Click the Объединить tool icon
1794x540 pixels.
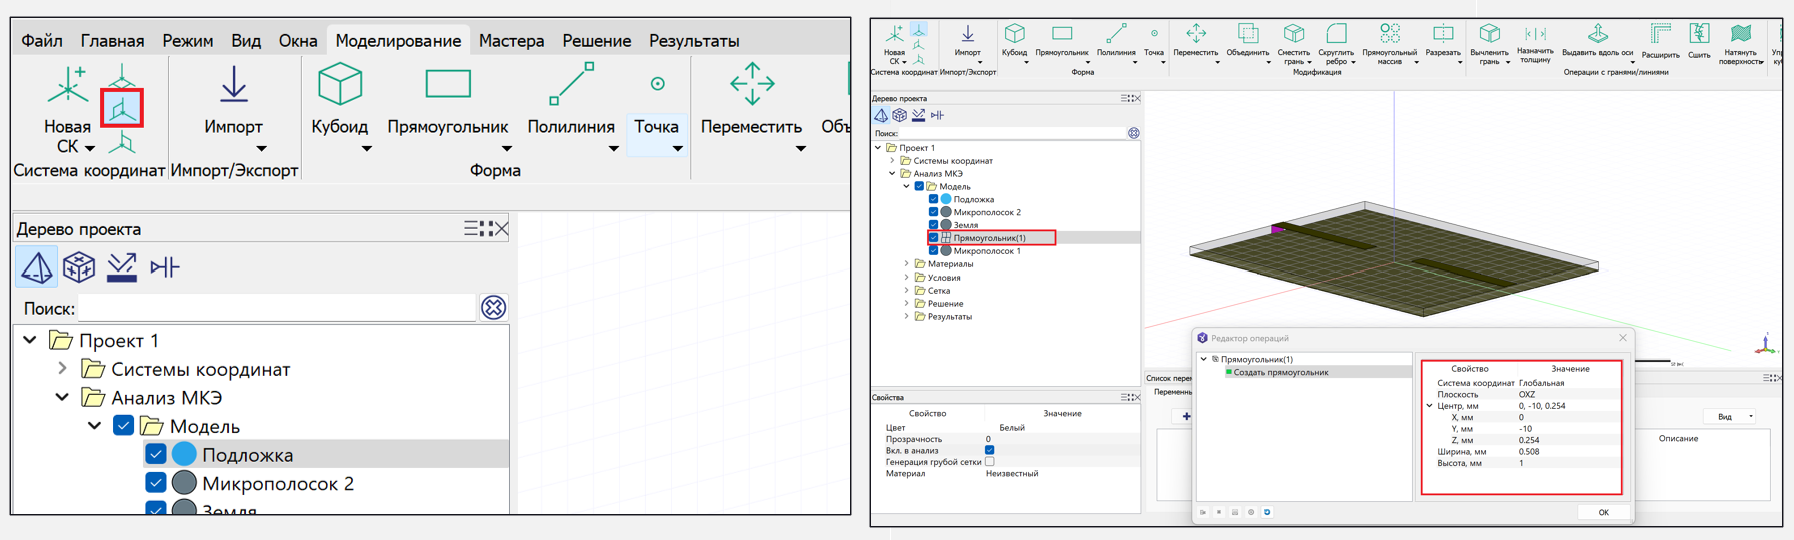coord(1247,35)
